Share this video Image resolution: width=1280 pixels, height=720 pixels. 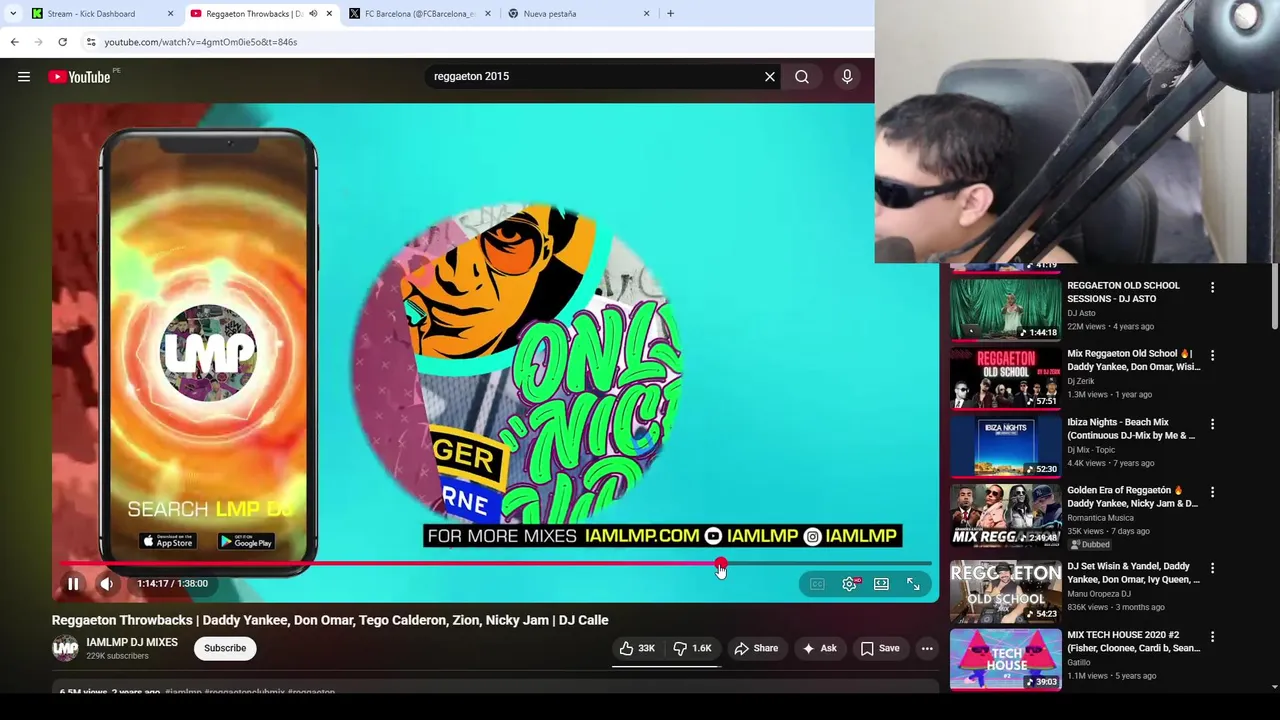point(756,648)
